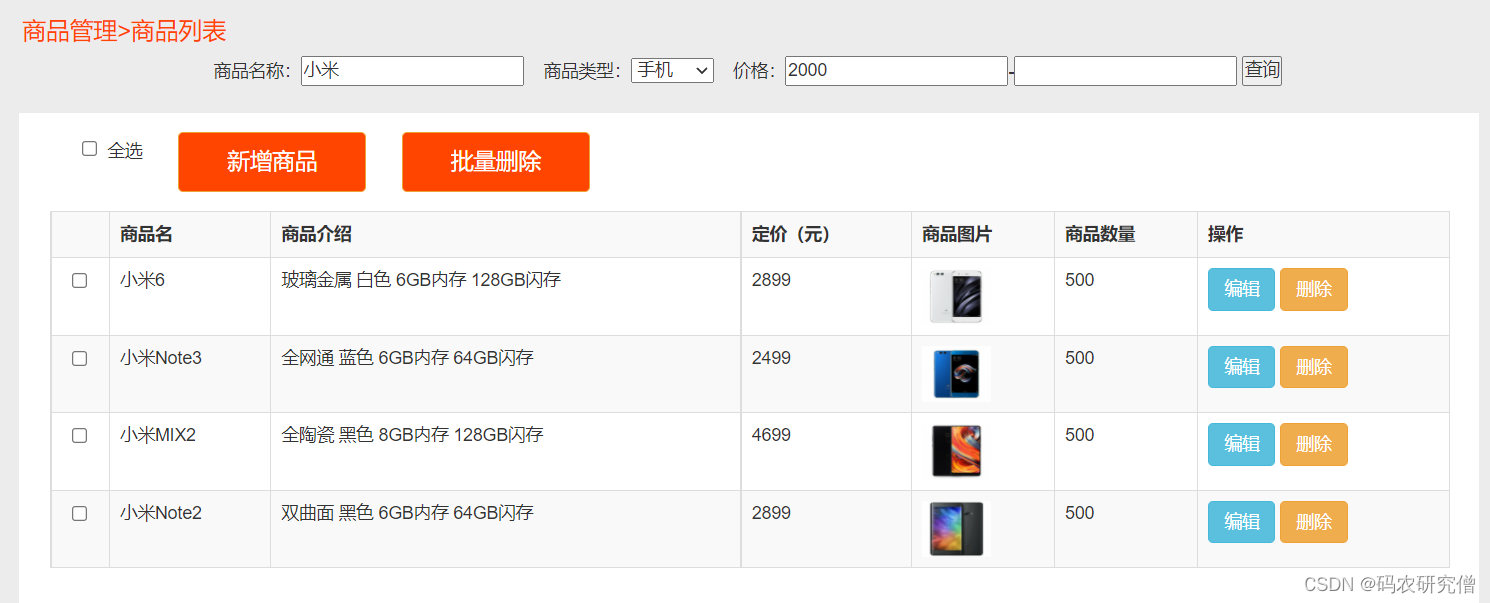Image resolution: width=1490 pixels, height=603 pixels.
Task: Click description 全陶瓷 黑色 8GB内存 128GB闪存
Action: [x=412, y=435]
